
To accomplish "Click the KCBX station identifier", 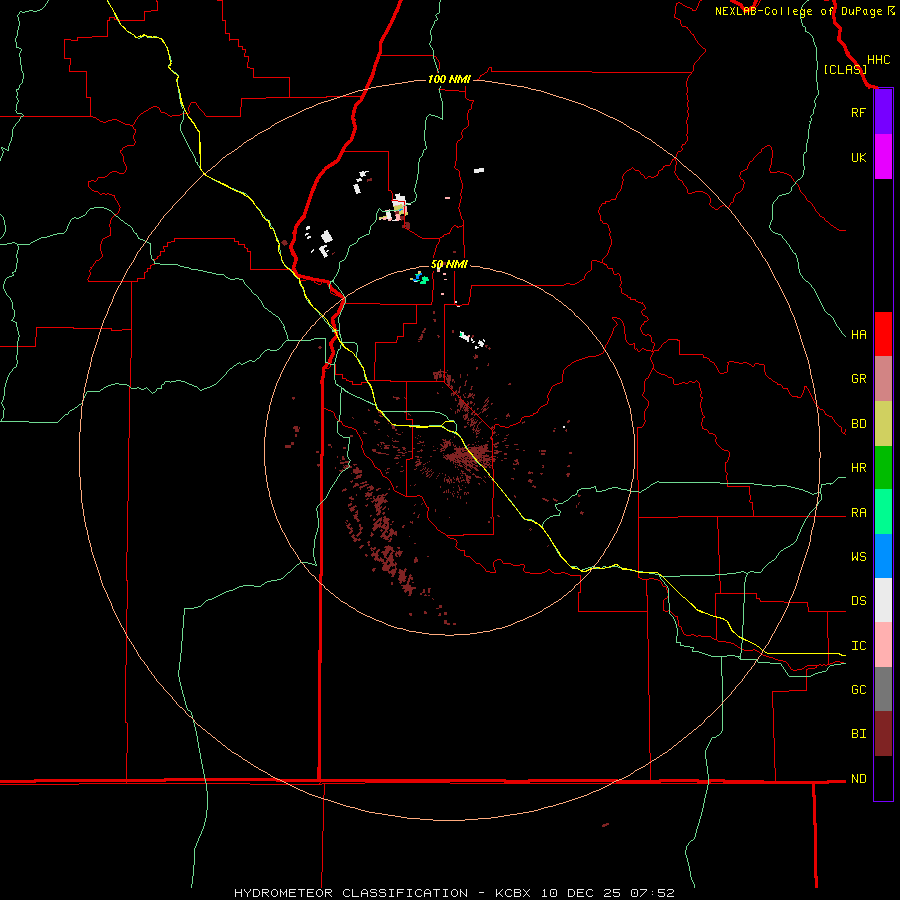I will pos(512,893).
